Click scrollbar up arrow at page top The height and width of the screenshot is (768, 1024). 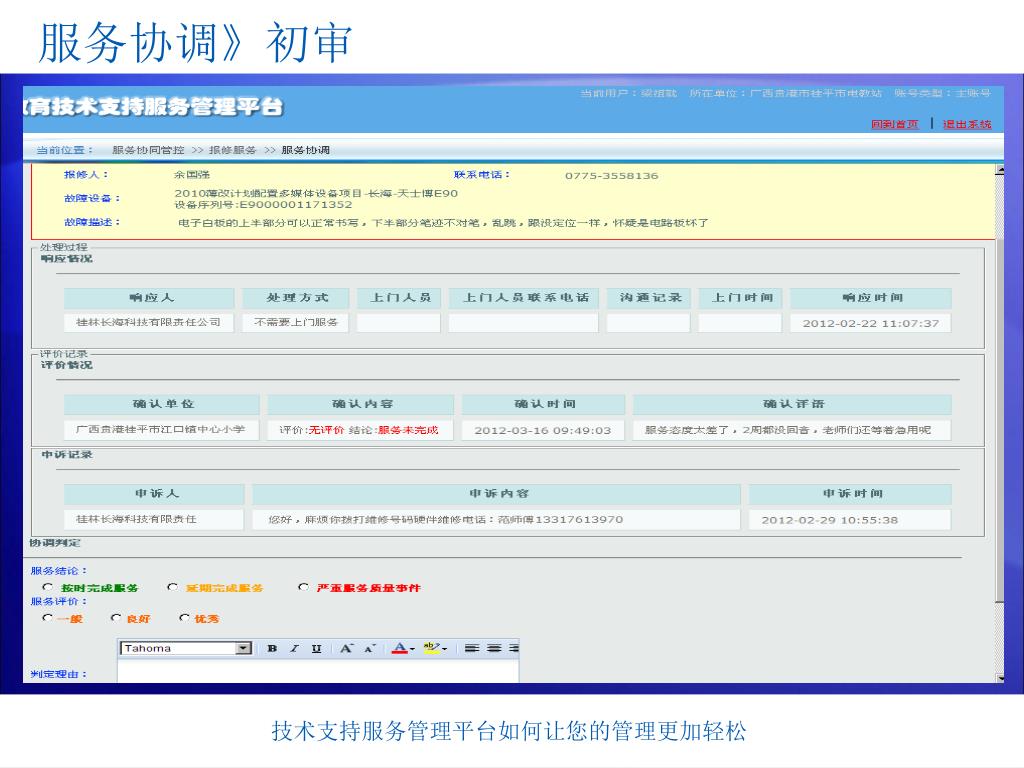[x=1000, y=170]
